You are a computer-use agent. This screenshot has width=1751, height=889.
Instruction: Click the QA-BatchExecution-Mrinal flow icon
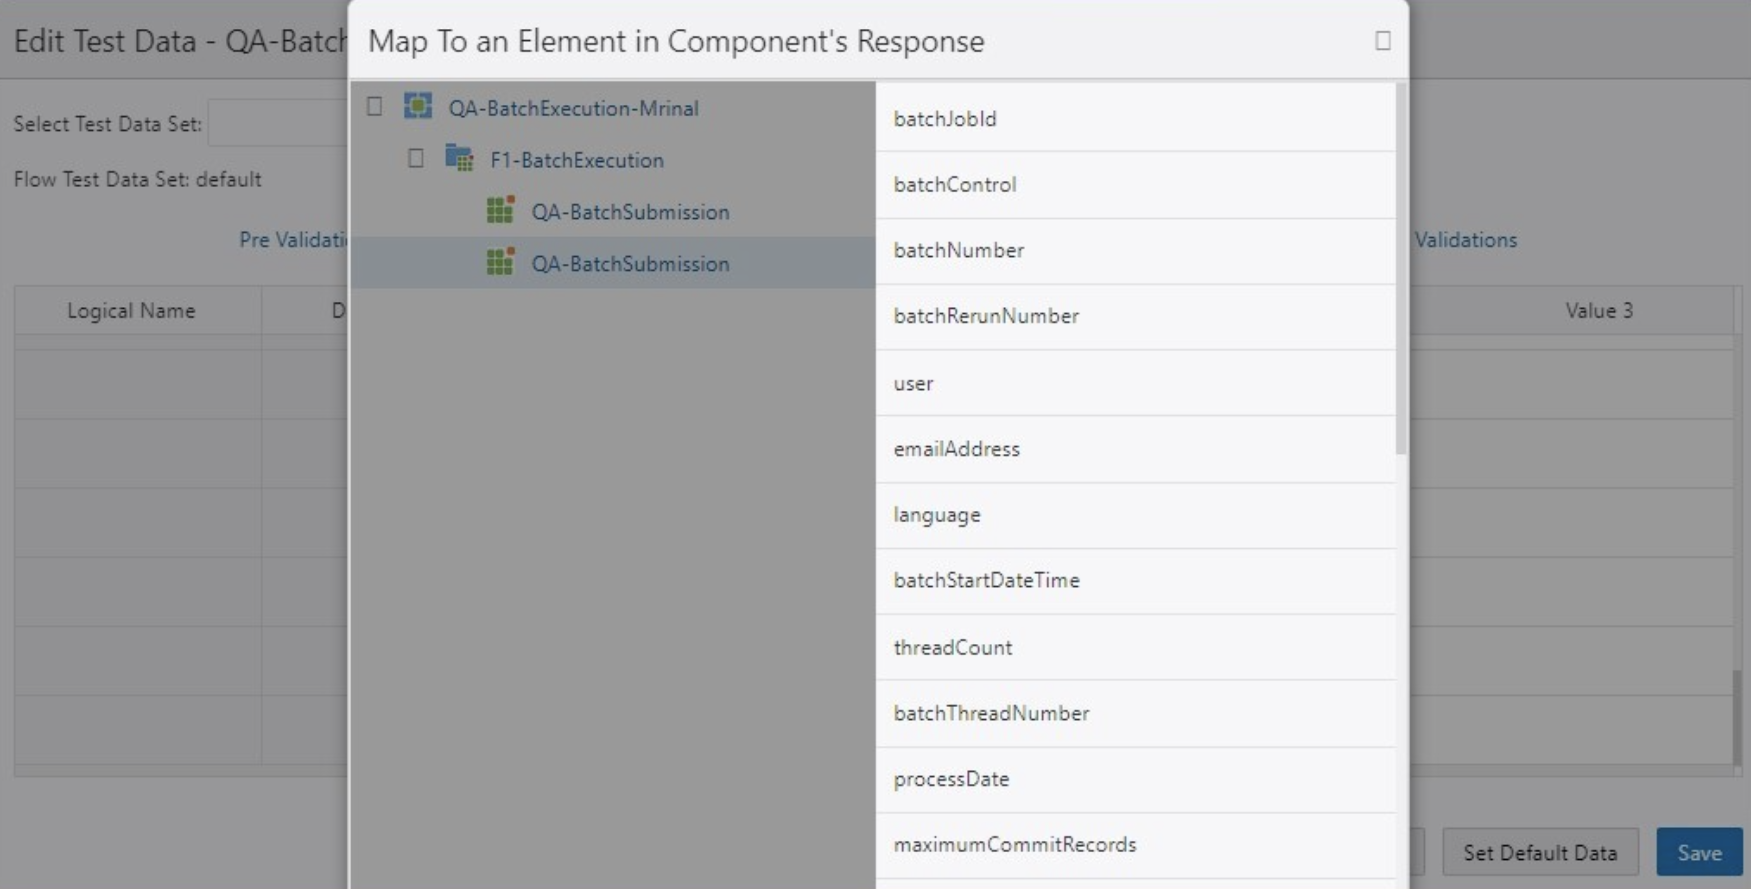coord(418,106)
